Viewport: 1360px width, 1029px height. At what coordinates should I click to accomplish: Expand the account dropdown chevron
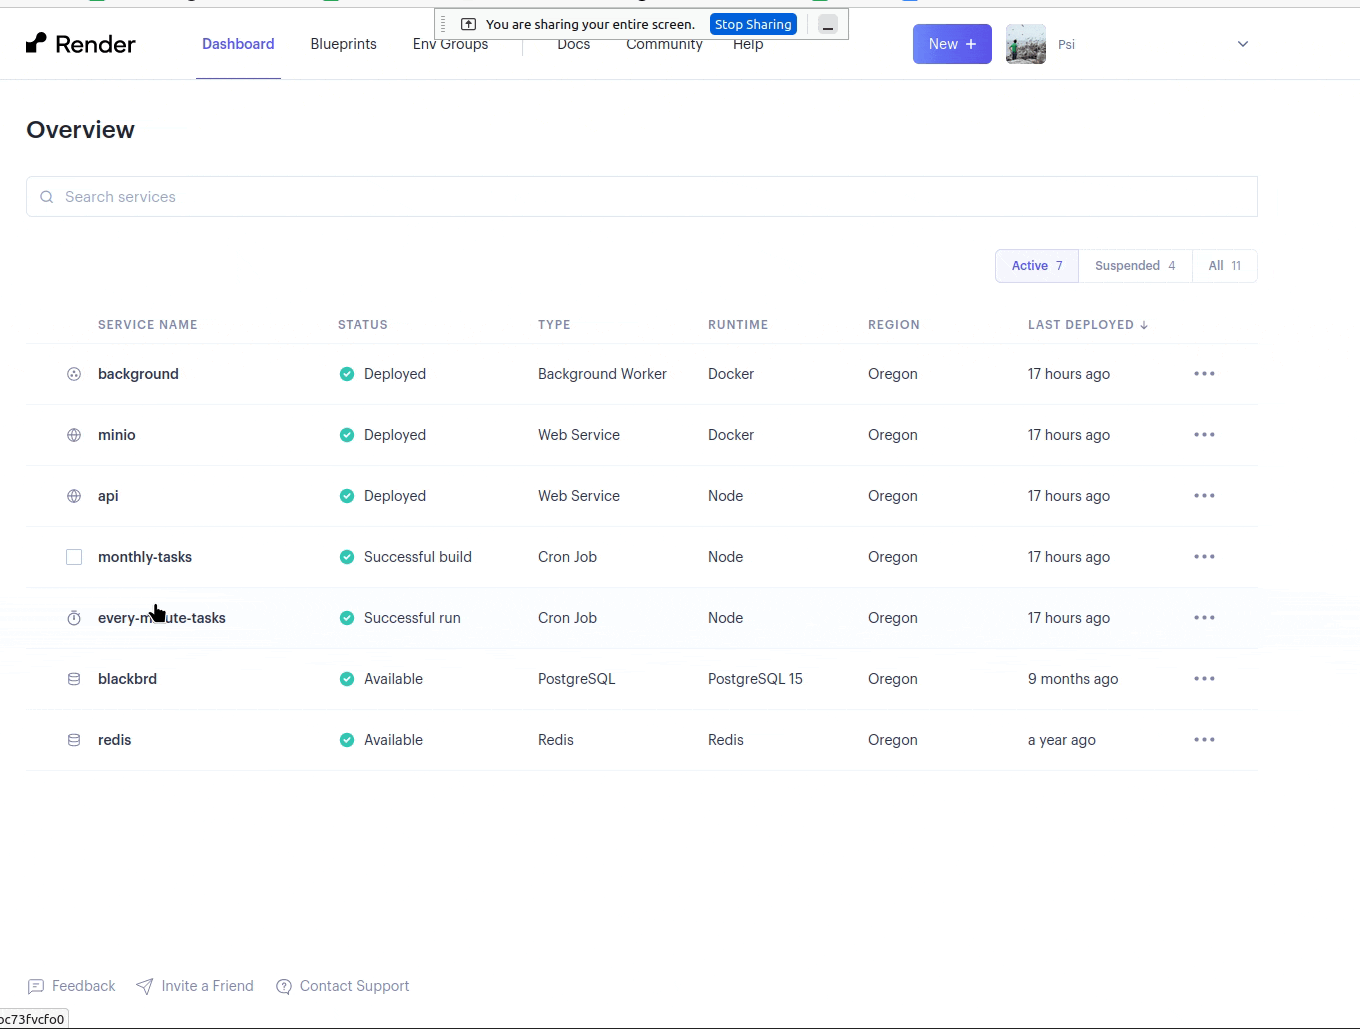(x=1243, y=44)
